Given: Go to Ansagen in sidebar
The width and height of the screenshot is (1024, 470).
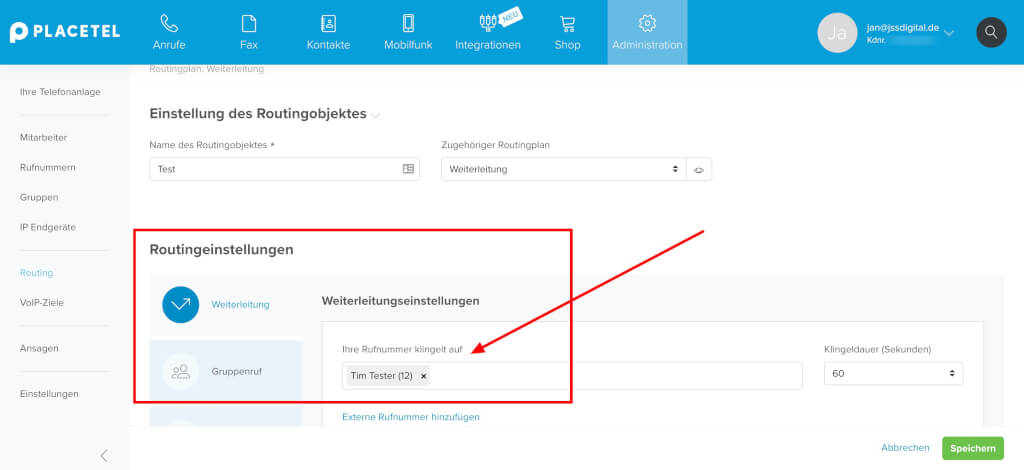Looking at the screenshot, I should click(x=39, y=349).
